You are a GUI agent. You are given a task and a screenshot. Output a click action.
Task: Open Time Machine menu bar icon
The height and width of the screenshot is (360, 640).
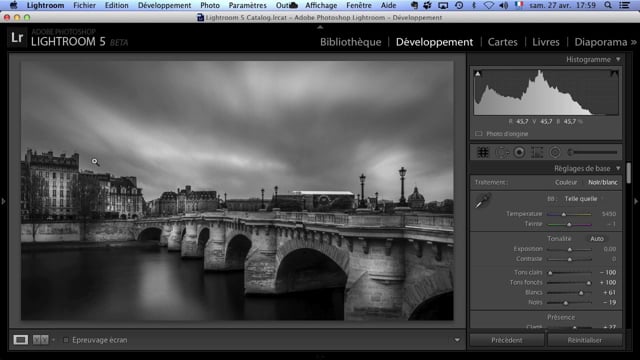(x=459, y=5)
